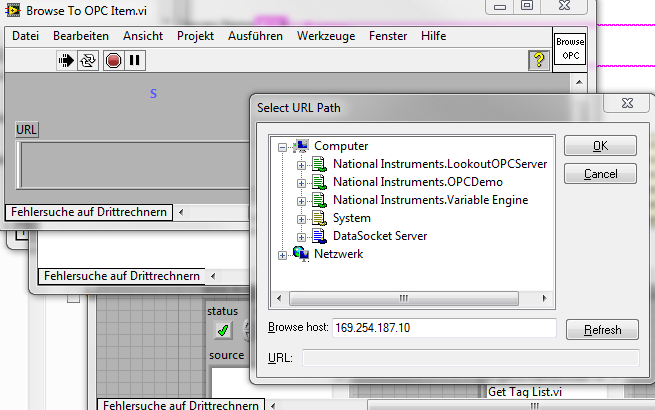
Task: Open the context help question mark
Action: [x=539, y=61]
